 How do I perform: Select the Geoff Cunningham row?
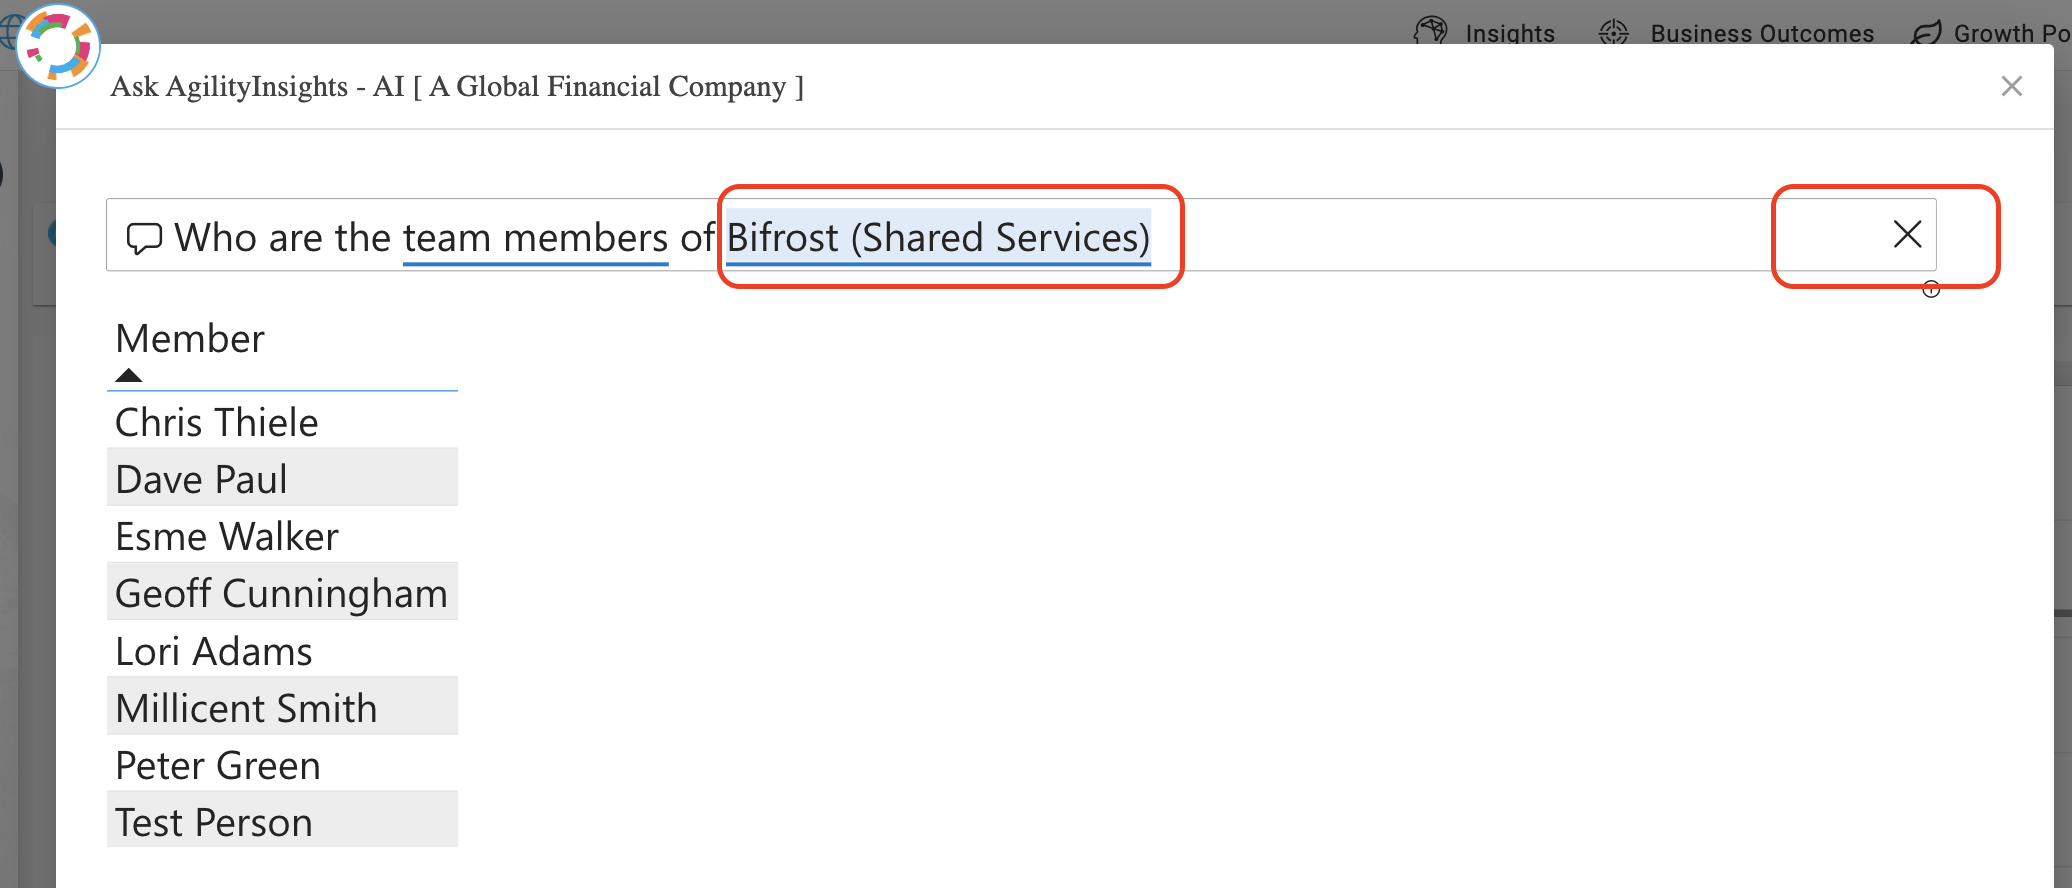[x=282, y=592]
